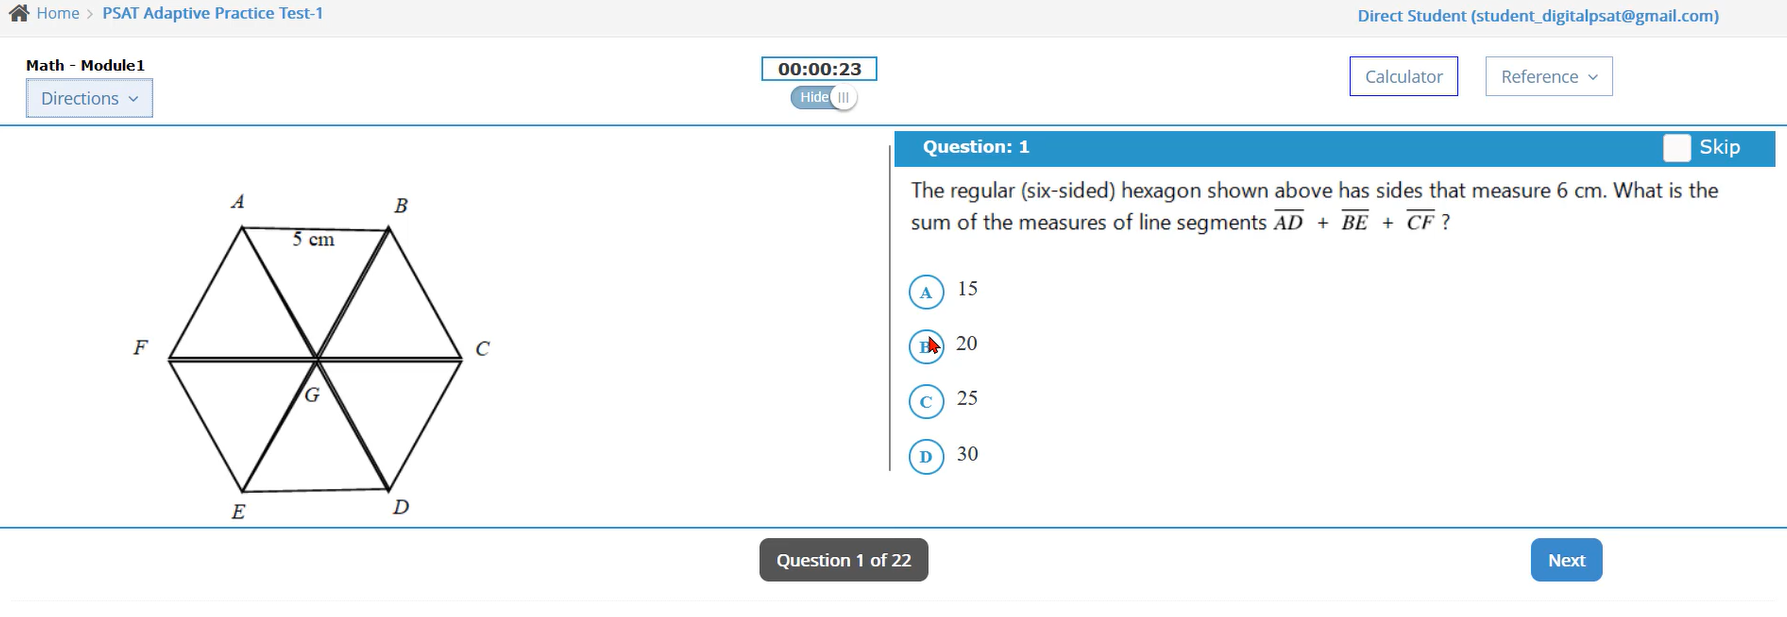This screenshot has height=617, width=1787.
Task: Click the hexagon diagram center point G
Action: click(316, 358)
